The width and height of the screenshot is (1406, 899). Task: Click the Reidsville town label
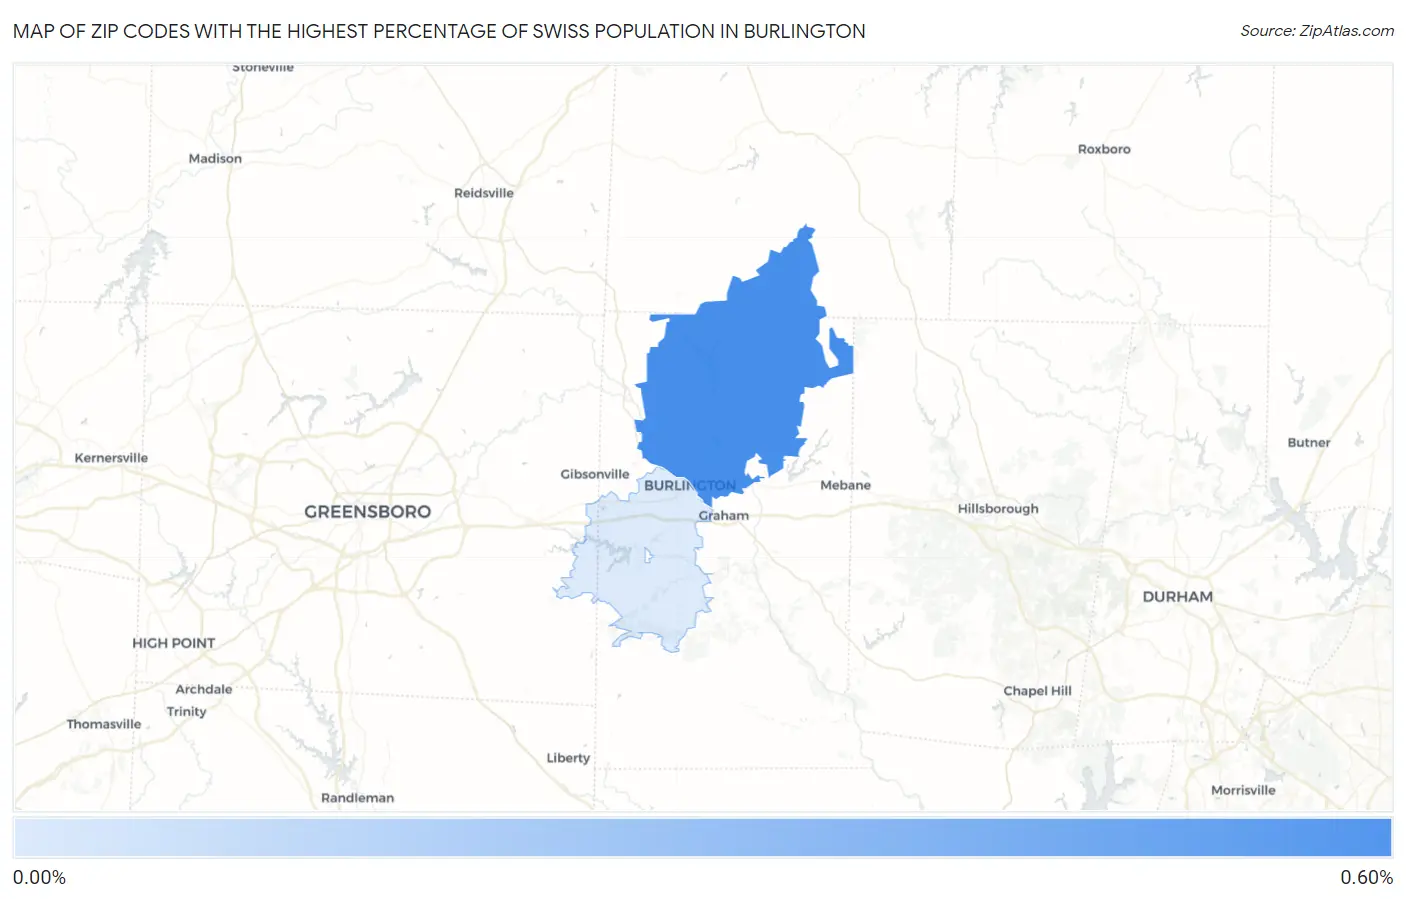(483, 193)
